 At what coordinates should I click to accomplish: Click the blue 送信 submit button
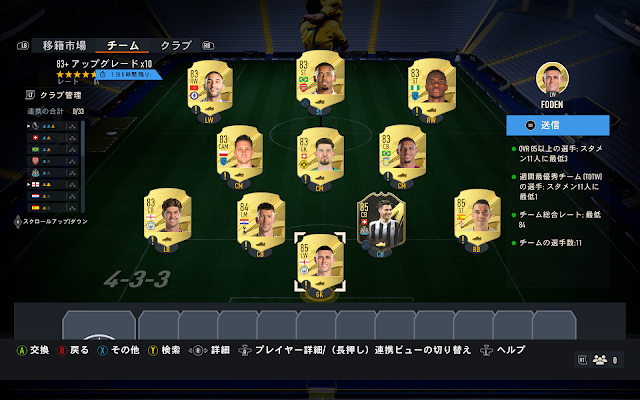(x=558, y=125)
